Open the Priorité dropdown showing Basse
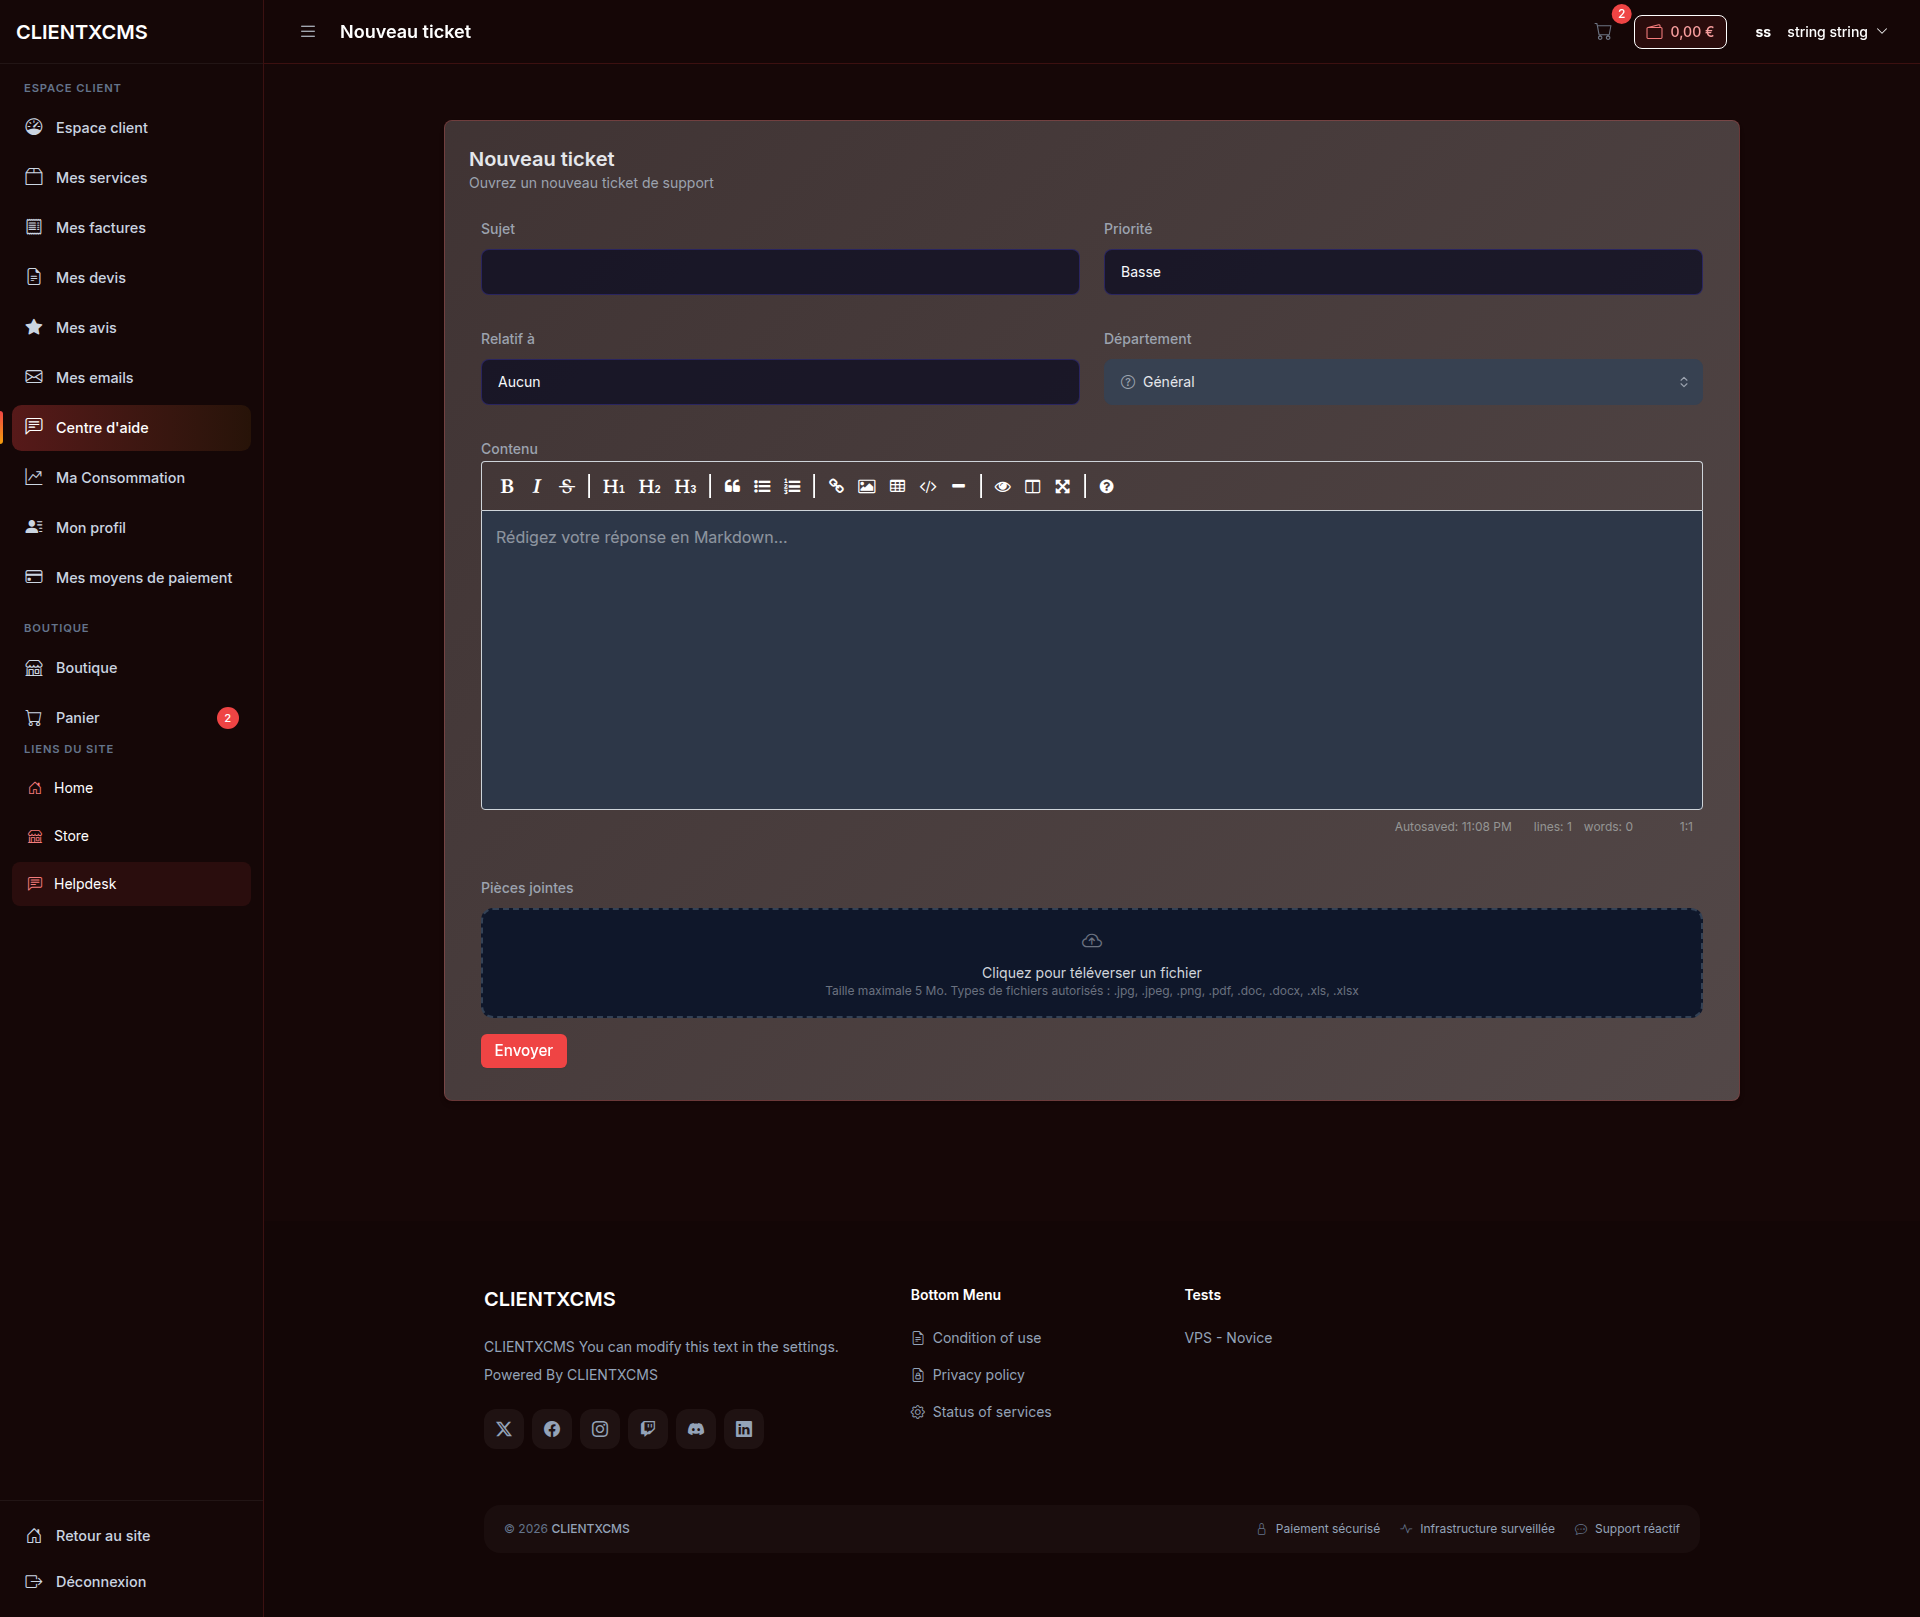1920x1617 pixels. click(1403, 272)
